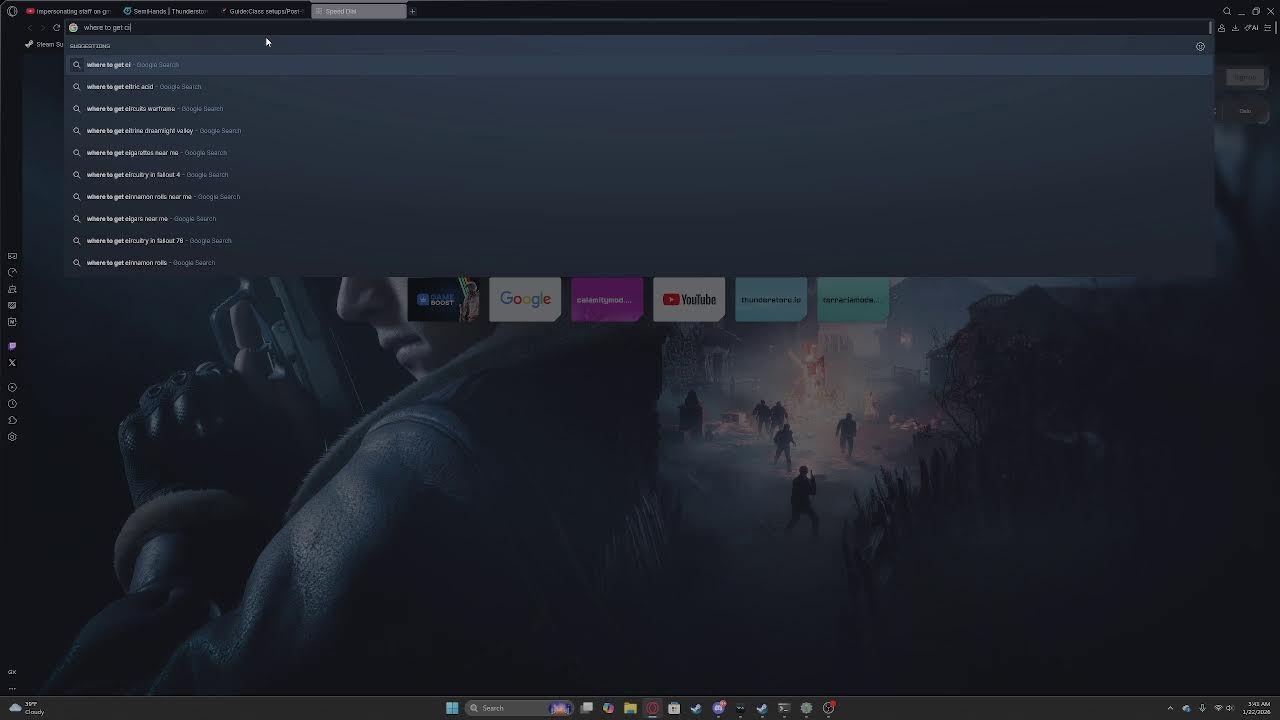Click the Windows taskbar Search box

(518, 708)
